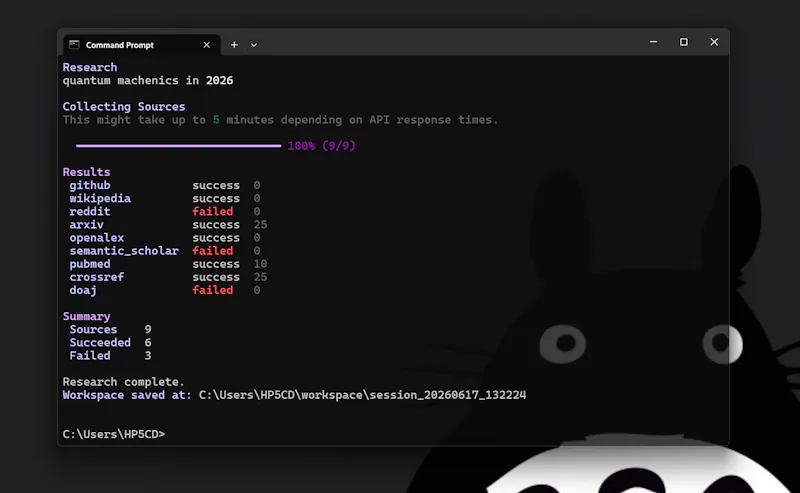Click the count 25 in arxiv row
The height and width of the screenshot is (493, 800).
click(x=260, y=225)
